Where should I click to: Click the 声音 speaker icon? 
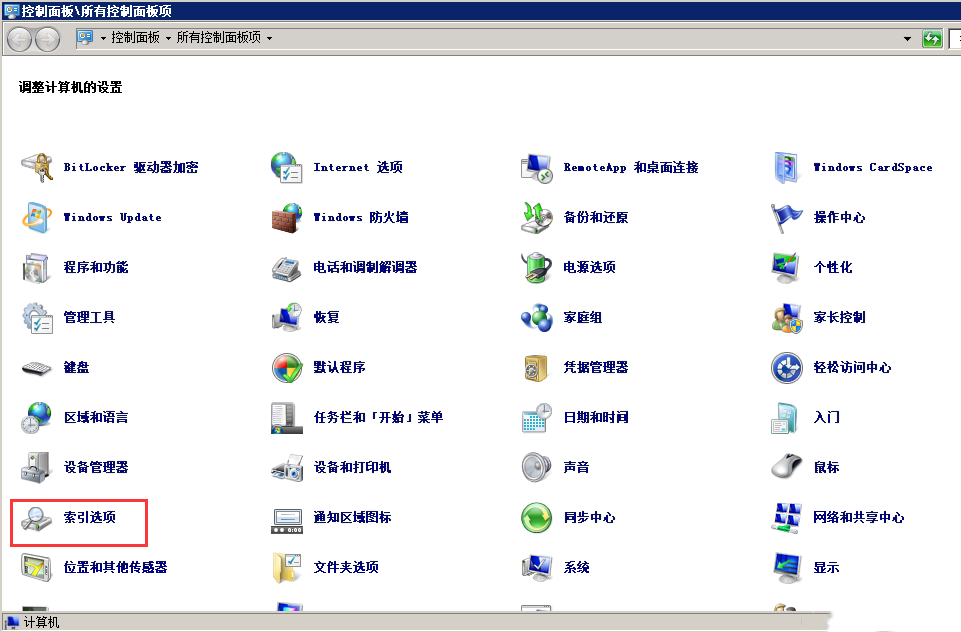click(x=537, y=468)
